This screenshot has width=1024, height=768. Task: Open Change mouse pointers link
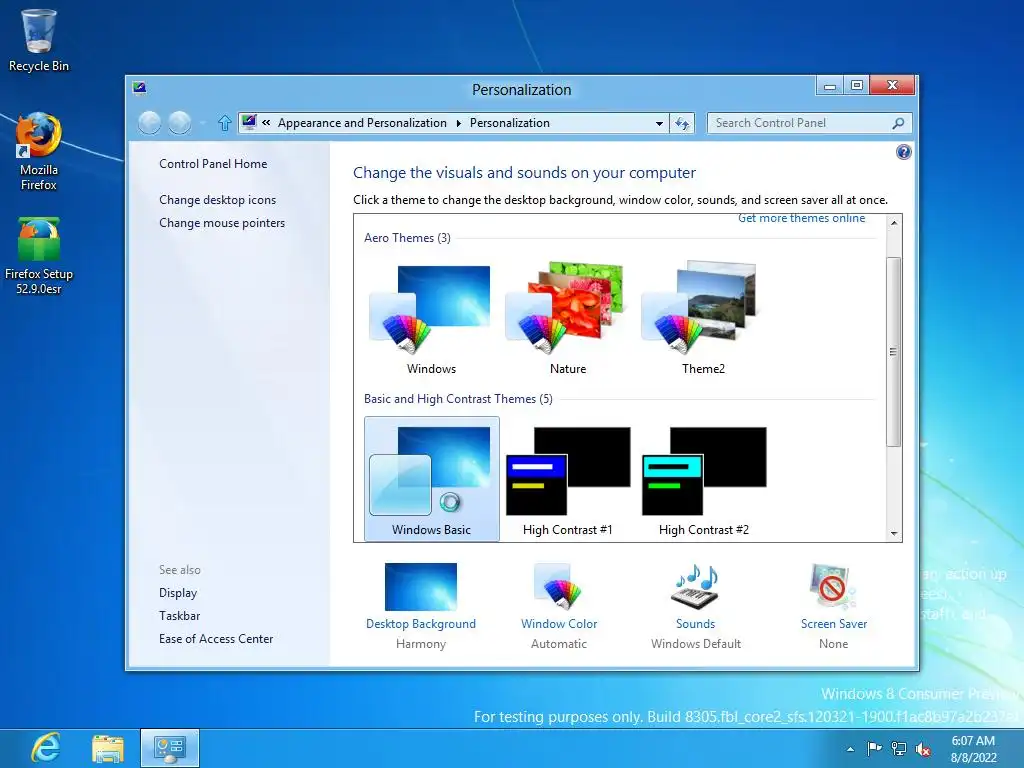coord(222,223)
